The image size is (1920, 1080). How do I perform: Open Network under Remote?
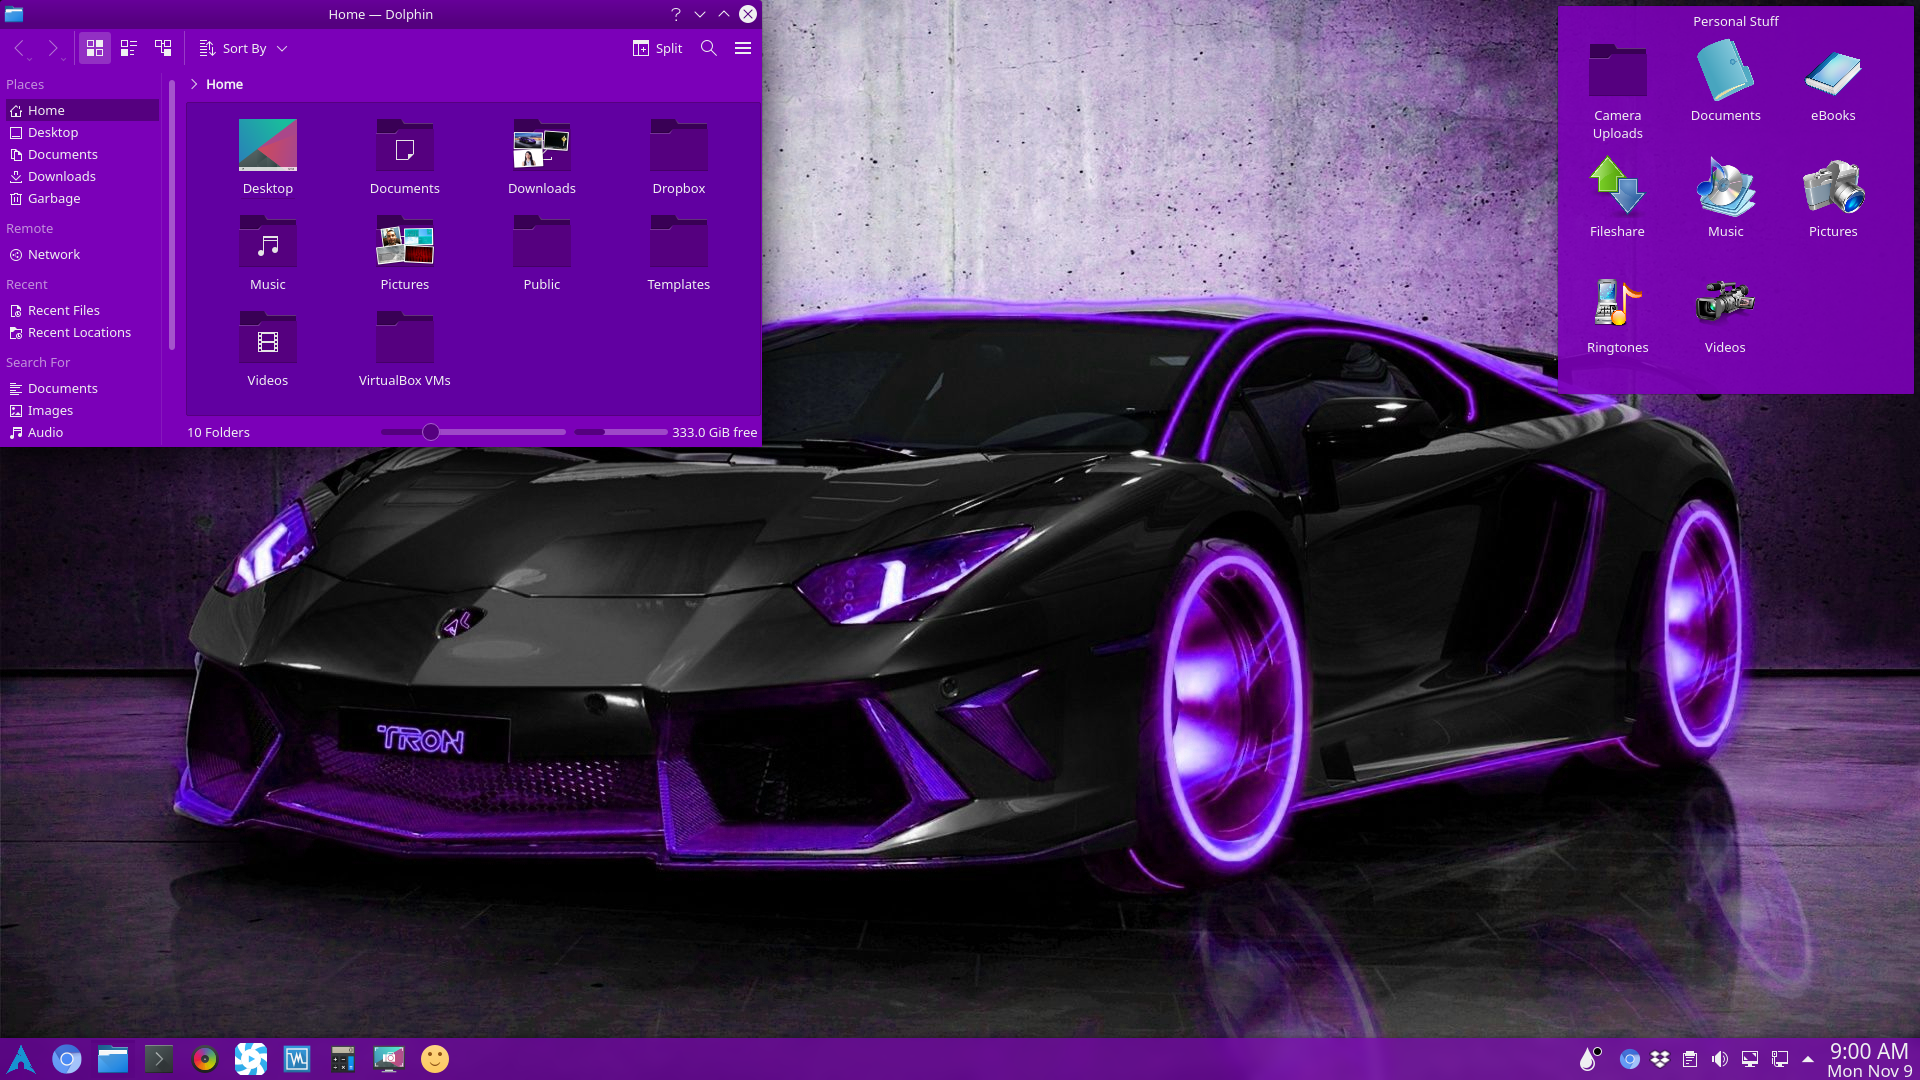pyautogui.click(x=82, y=254)
